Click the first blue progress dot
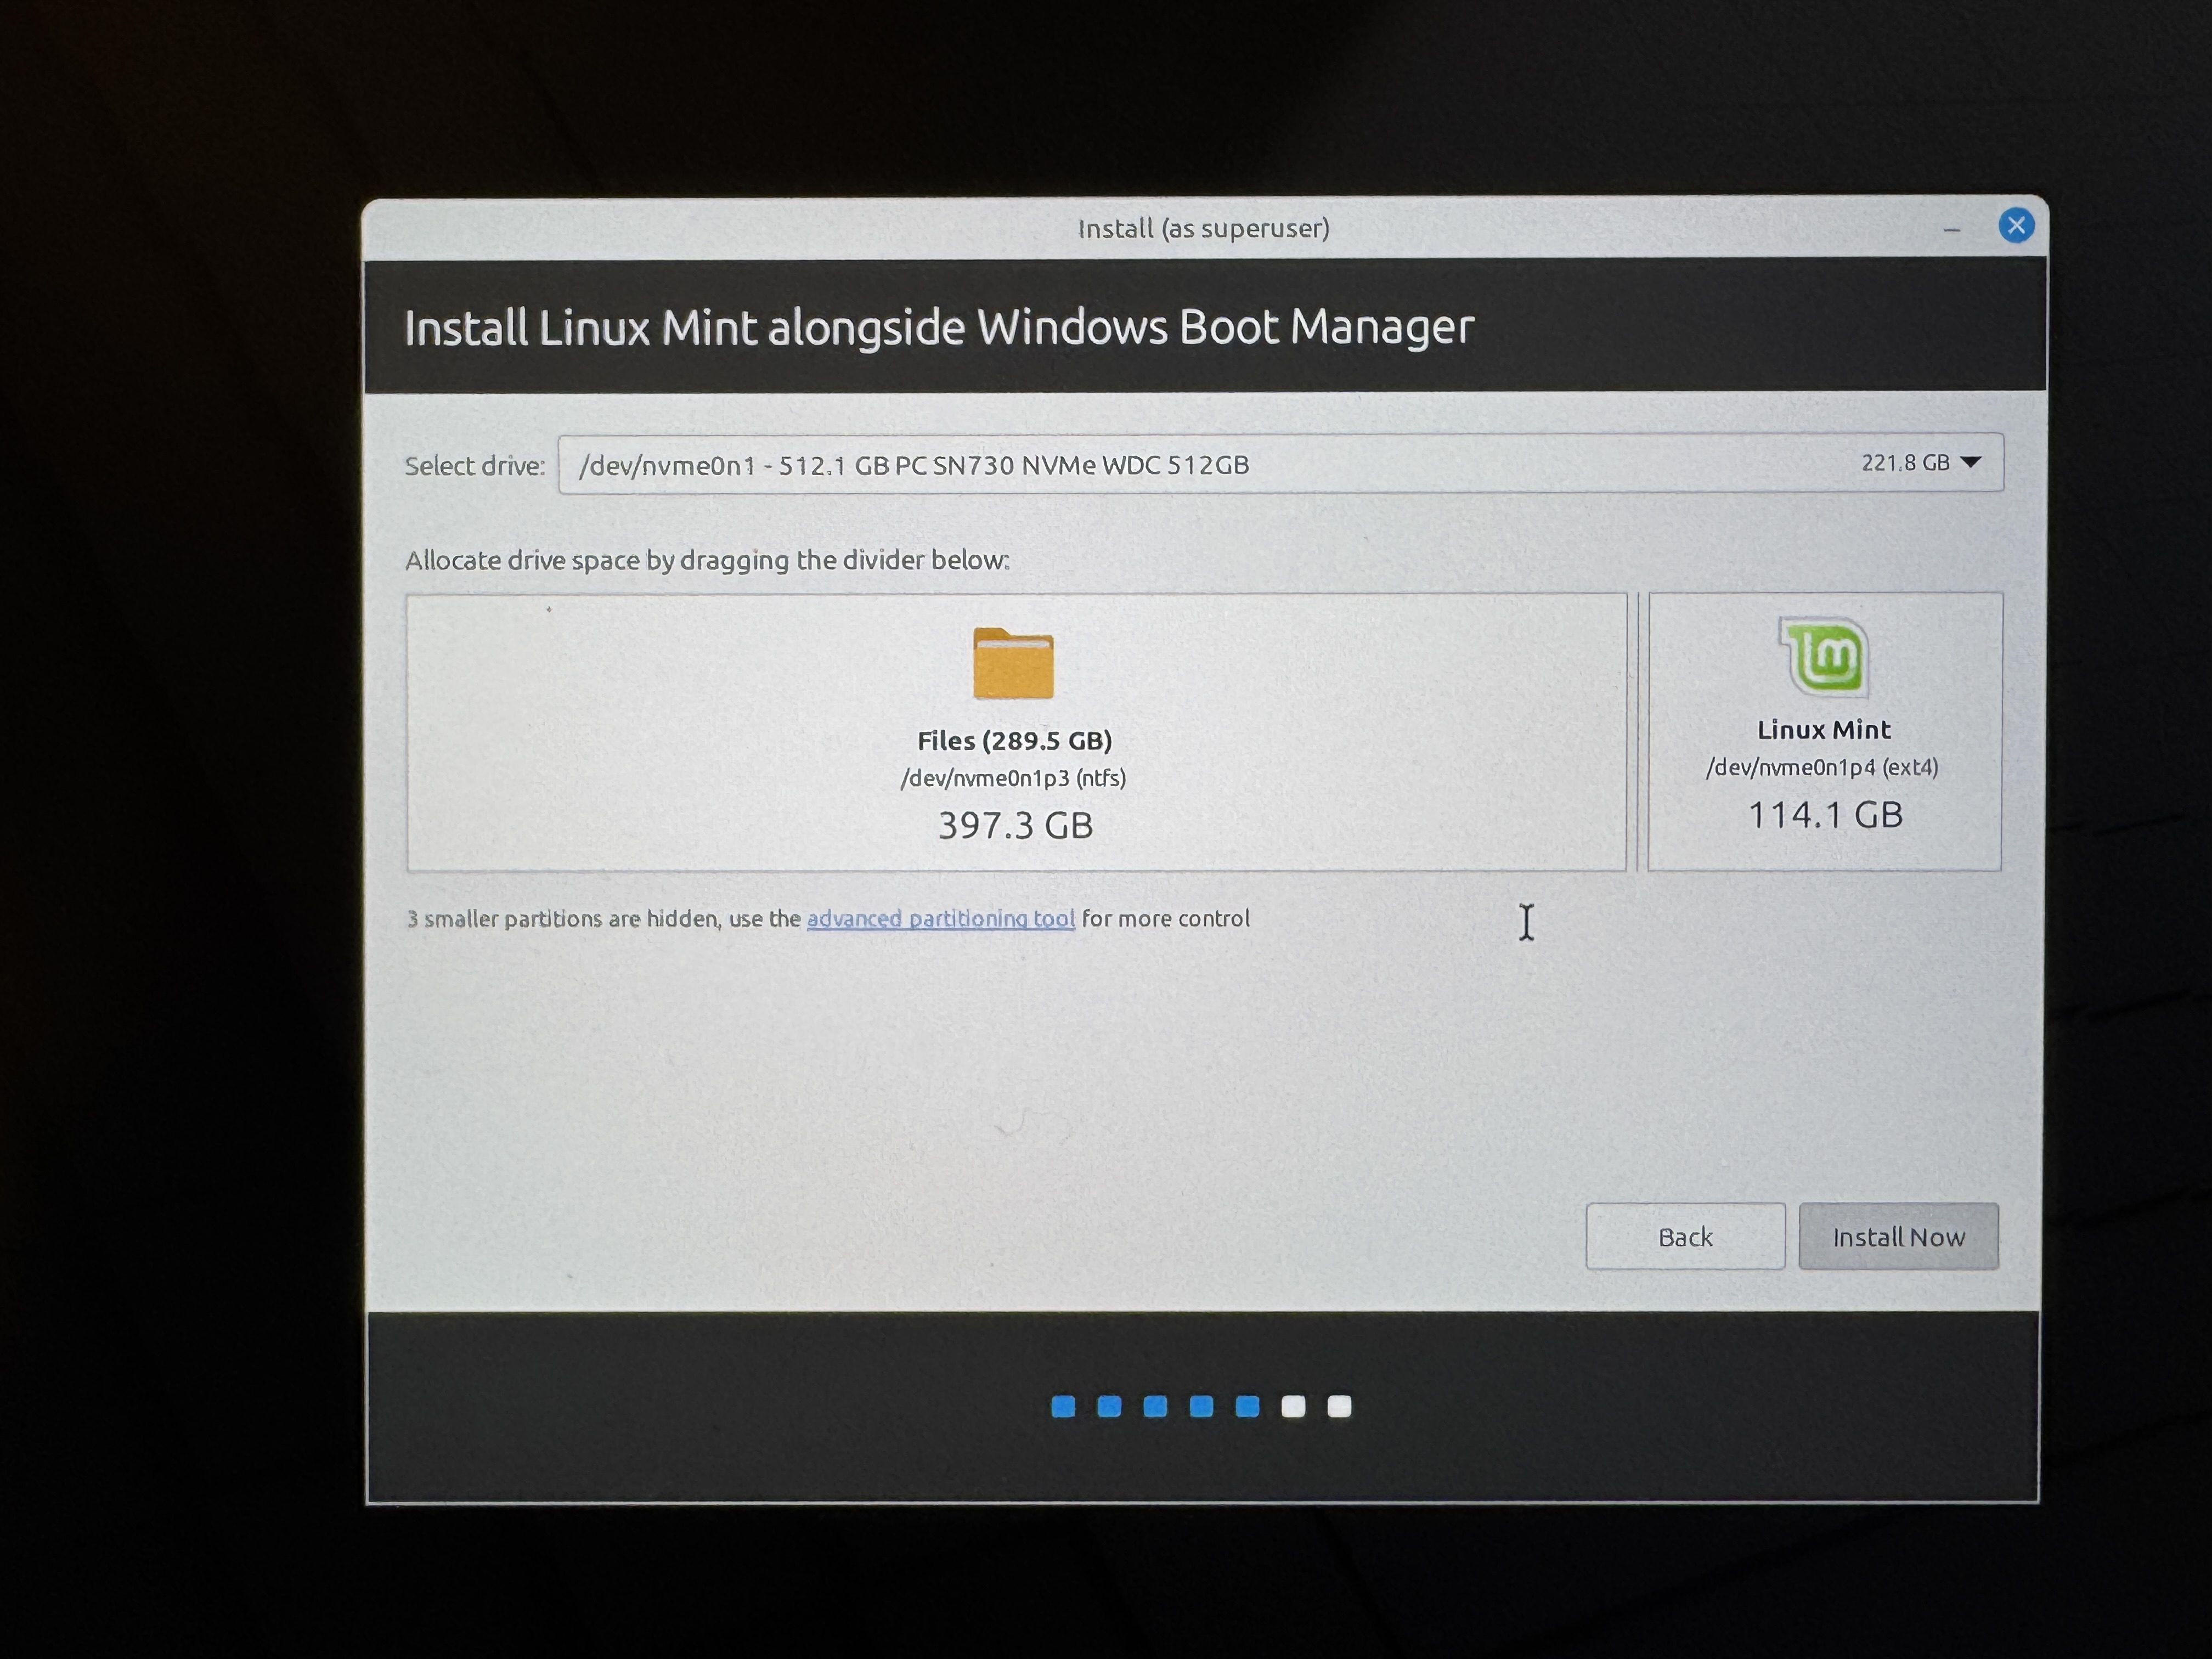 pyautogui.click(x=1063, y=1407)
